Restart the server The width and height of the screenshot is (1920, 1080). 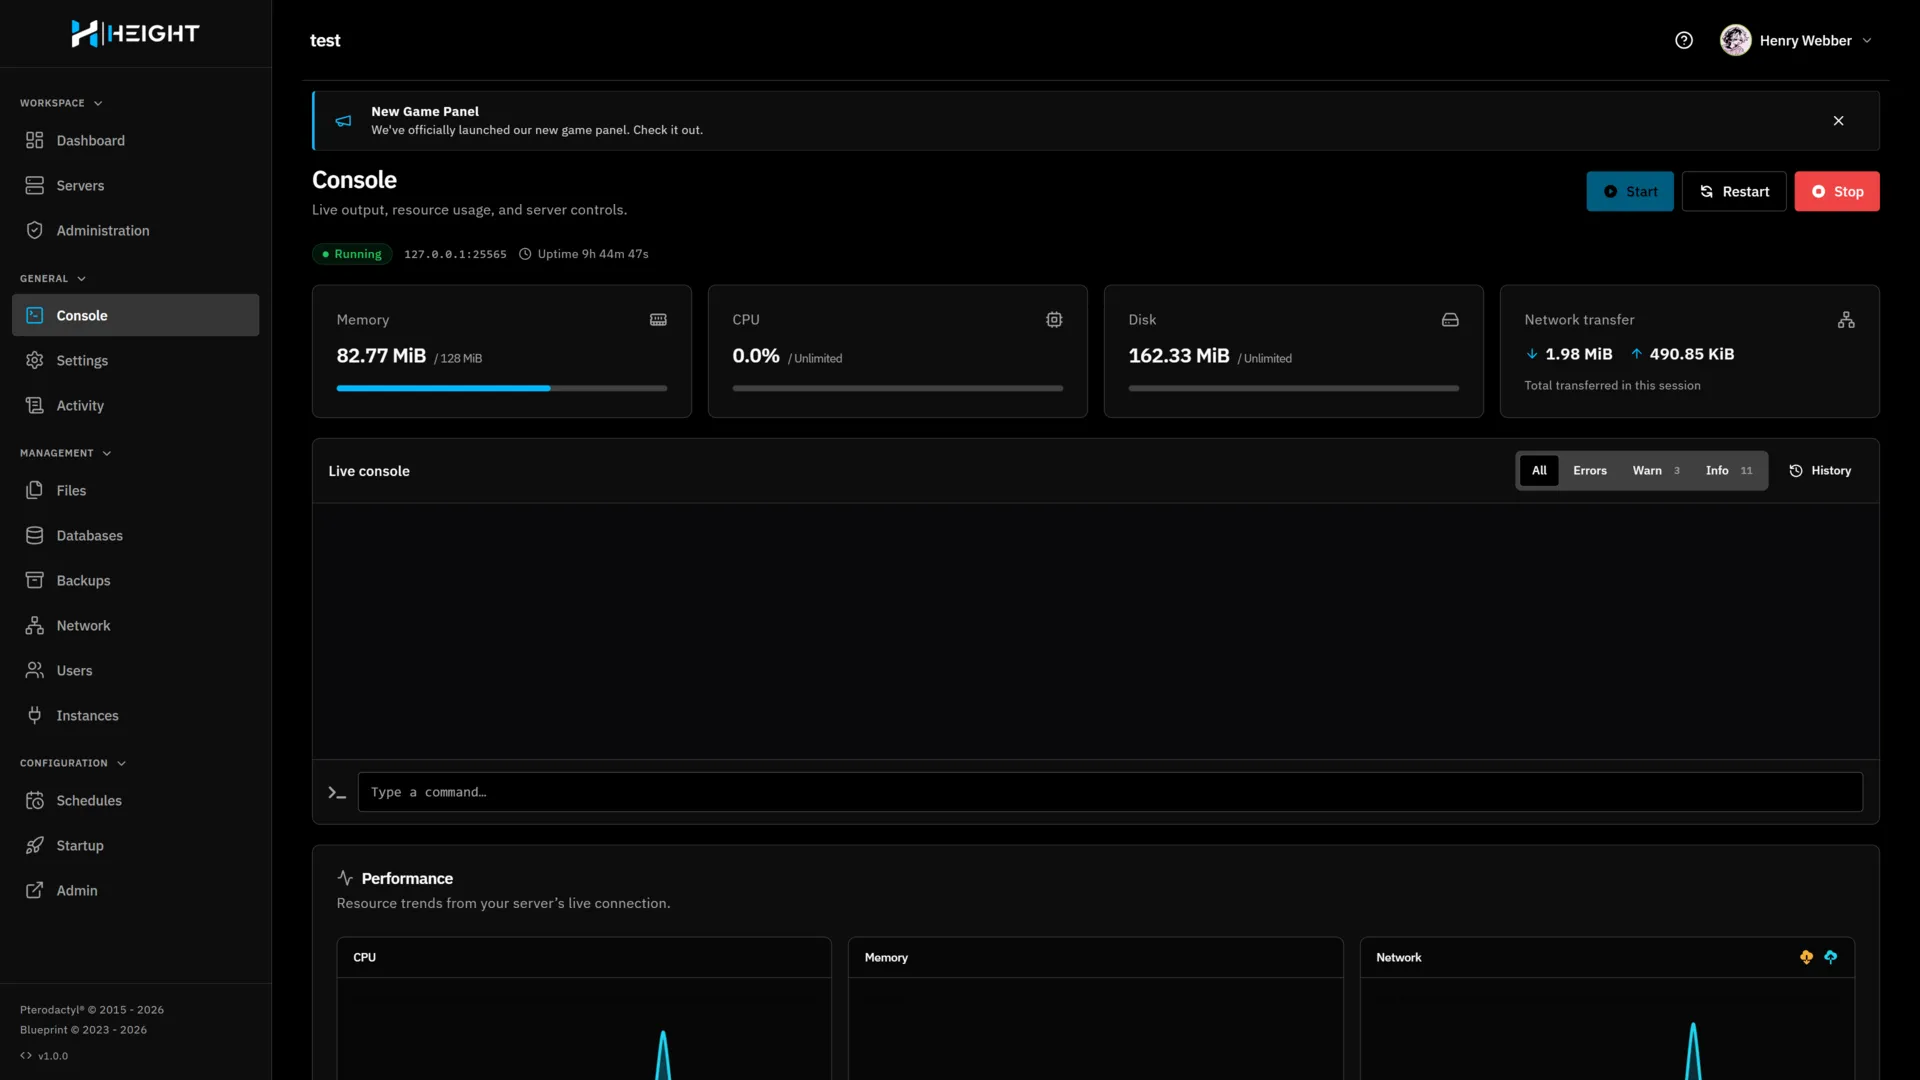pos(1734,192)
